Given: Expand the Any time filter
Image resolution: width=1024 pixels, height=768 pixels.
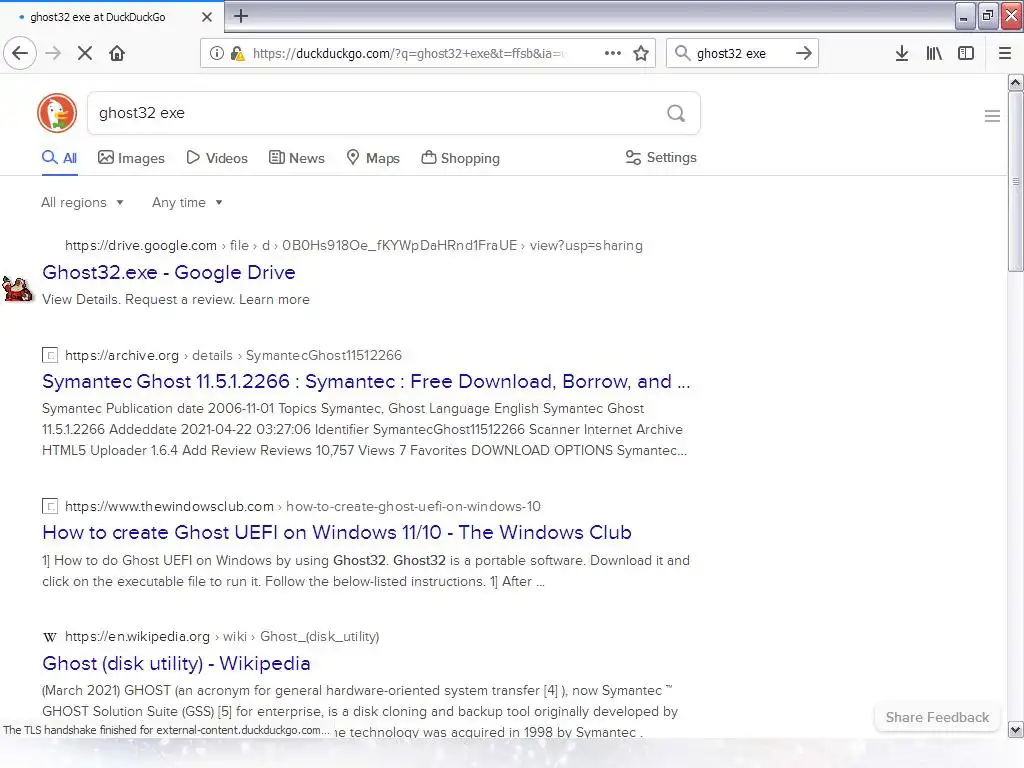Looking at the screenshot, I should (x=187, y=202).
